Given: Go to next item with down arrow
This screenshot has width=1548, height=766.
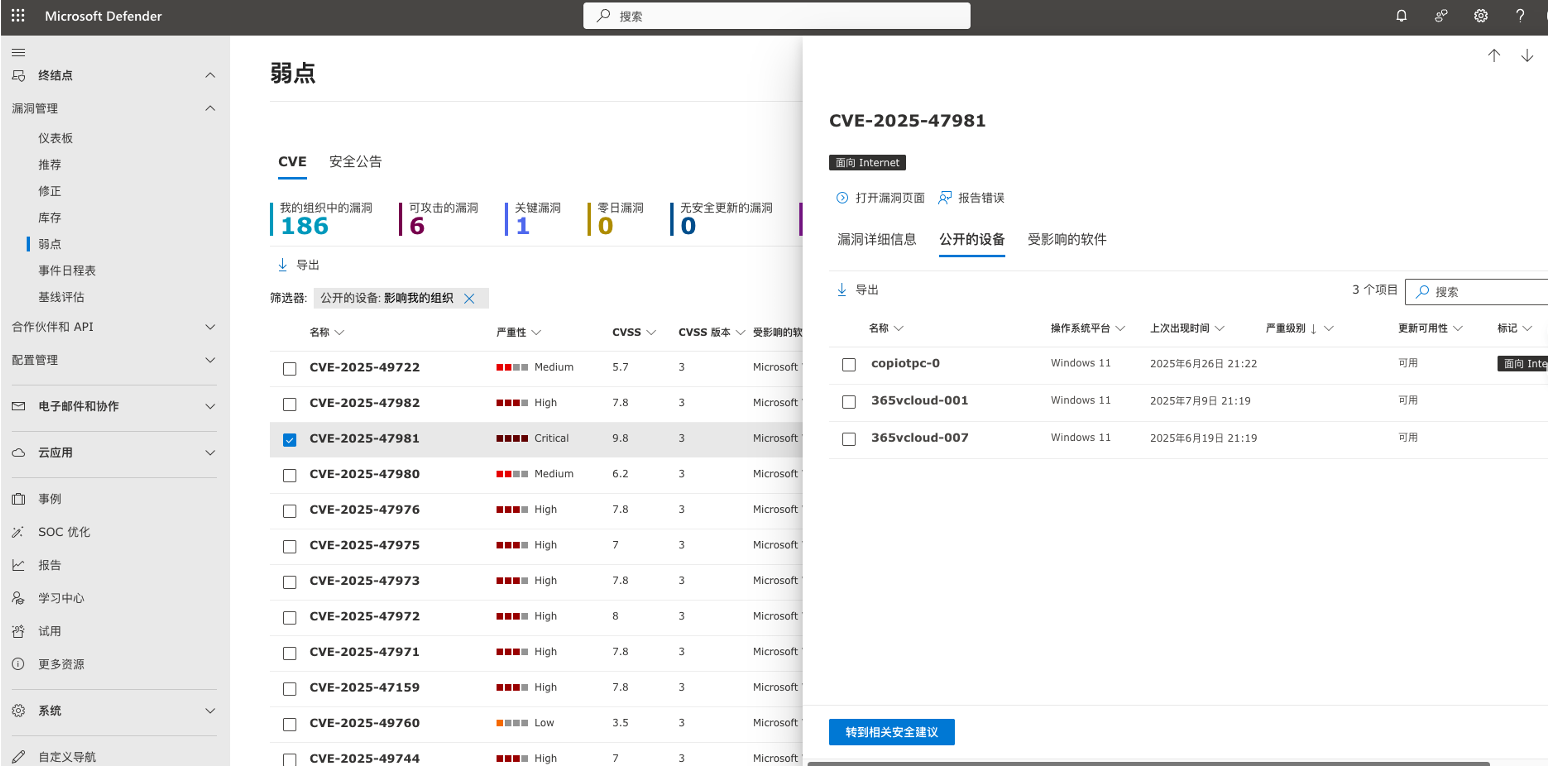Looking at the screenshot, I should click(1527, 56).
